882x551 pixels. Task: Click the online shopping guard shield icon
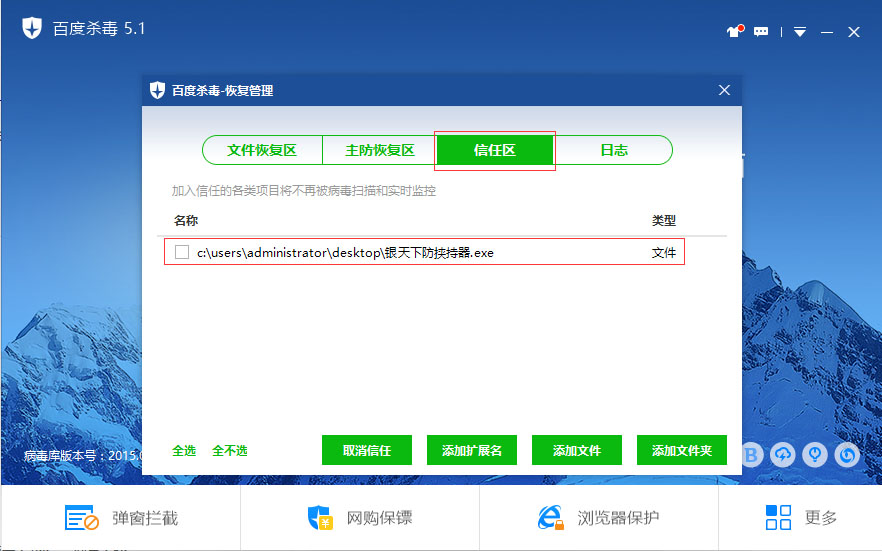(319, 518)
